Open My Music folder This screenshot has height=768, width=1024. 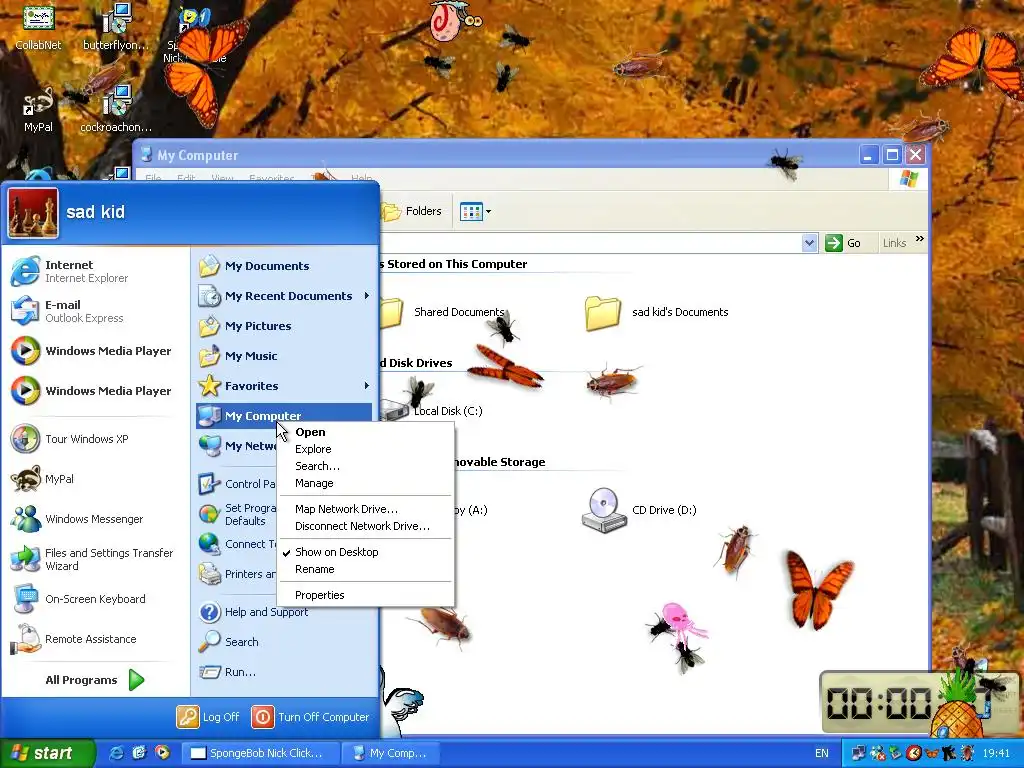click(284, 356)
